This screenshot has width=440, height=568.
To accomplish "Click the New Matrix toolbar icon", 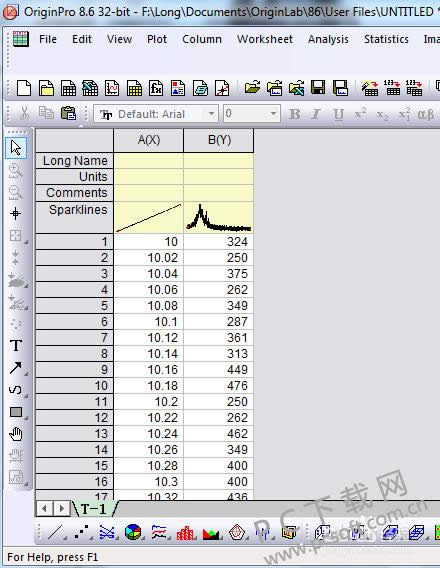I will pos(134,88).
